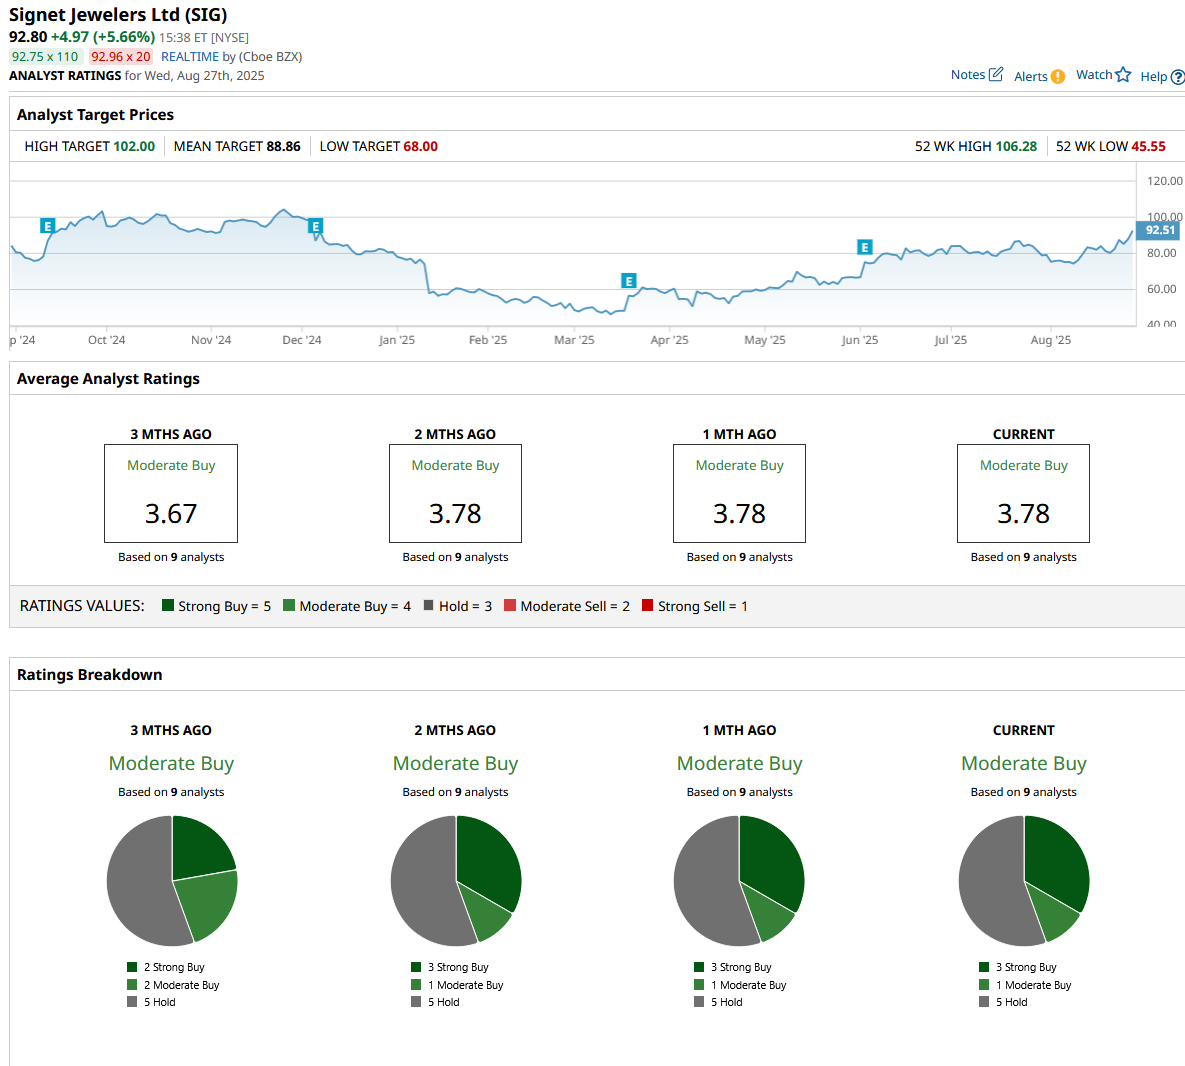Click the Notes link text
The image size is (1185, 1066).
[968, 75]
